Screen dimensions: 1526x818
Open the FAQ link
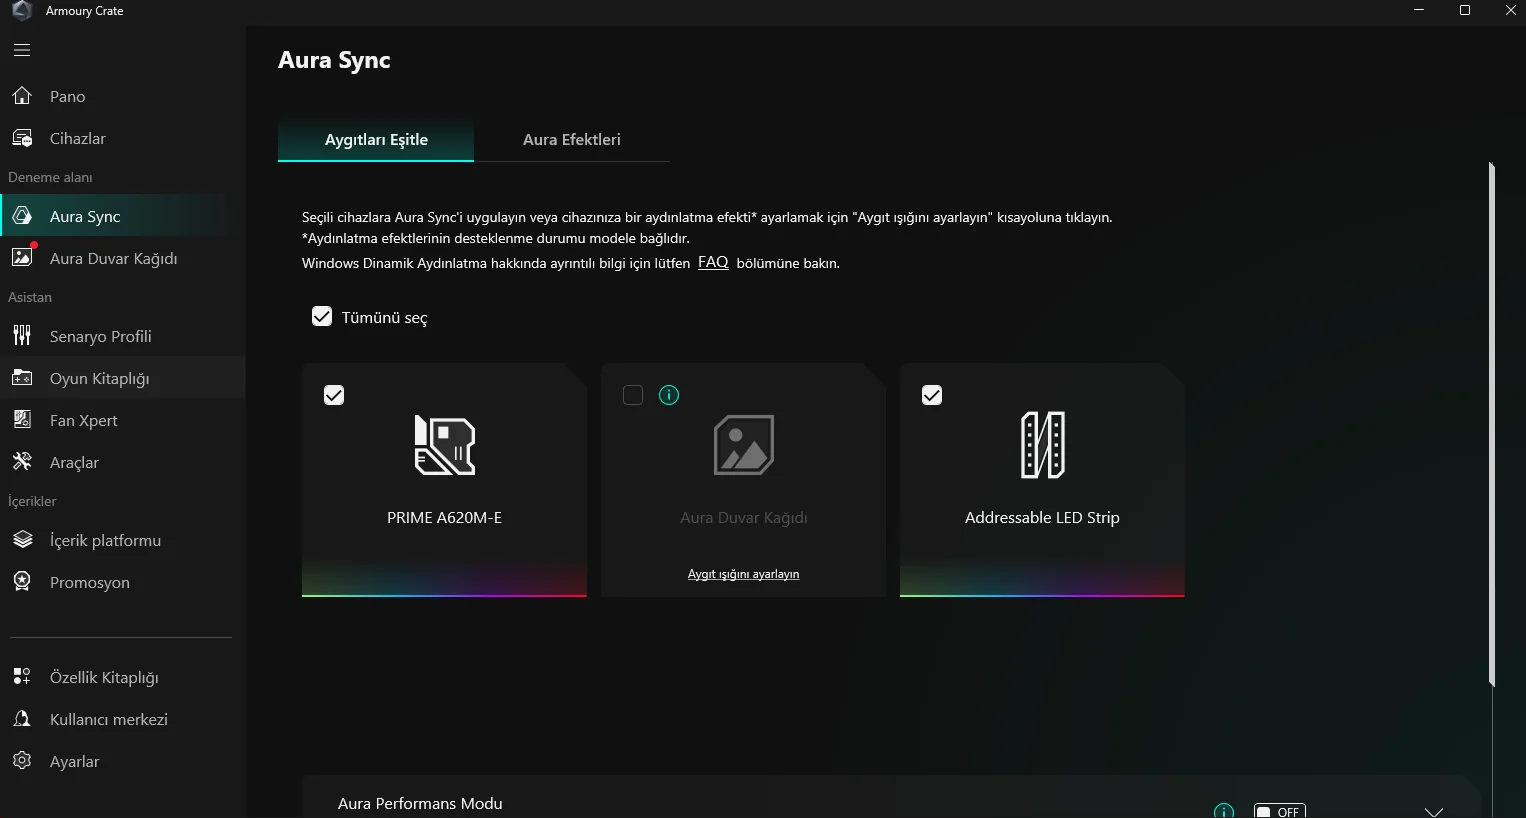pos(713,262)
